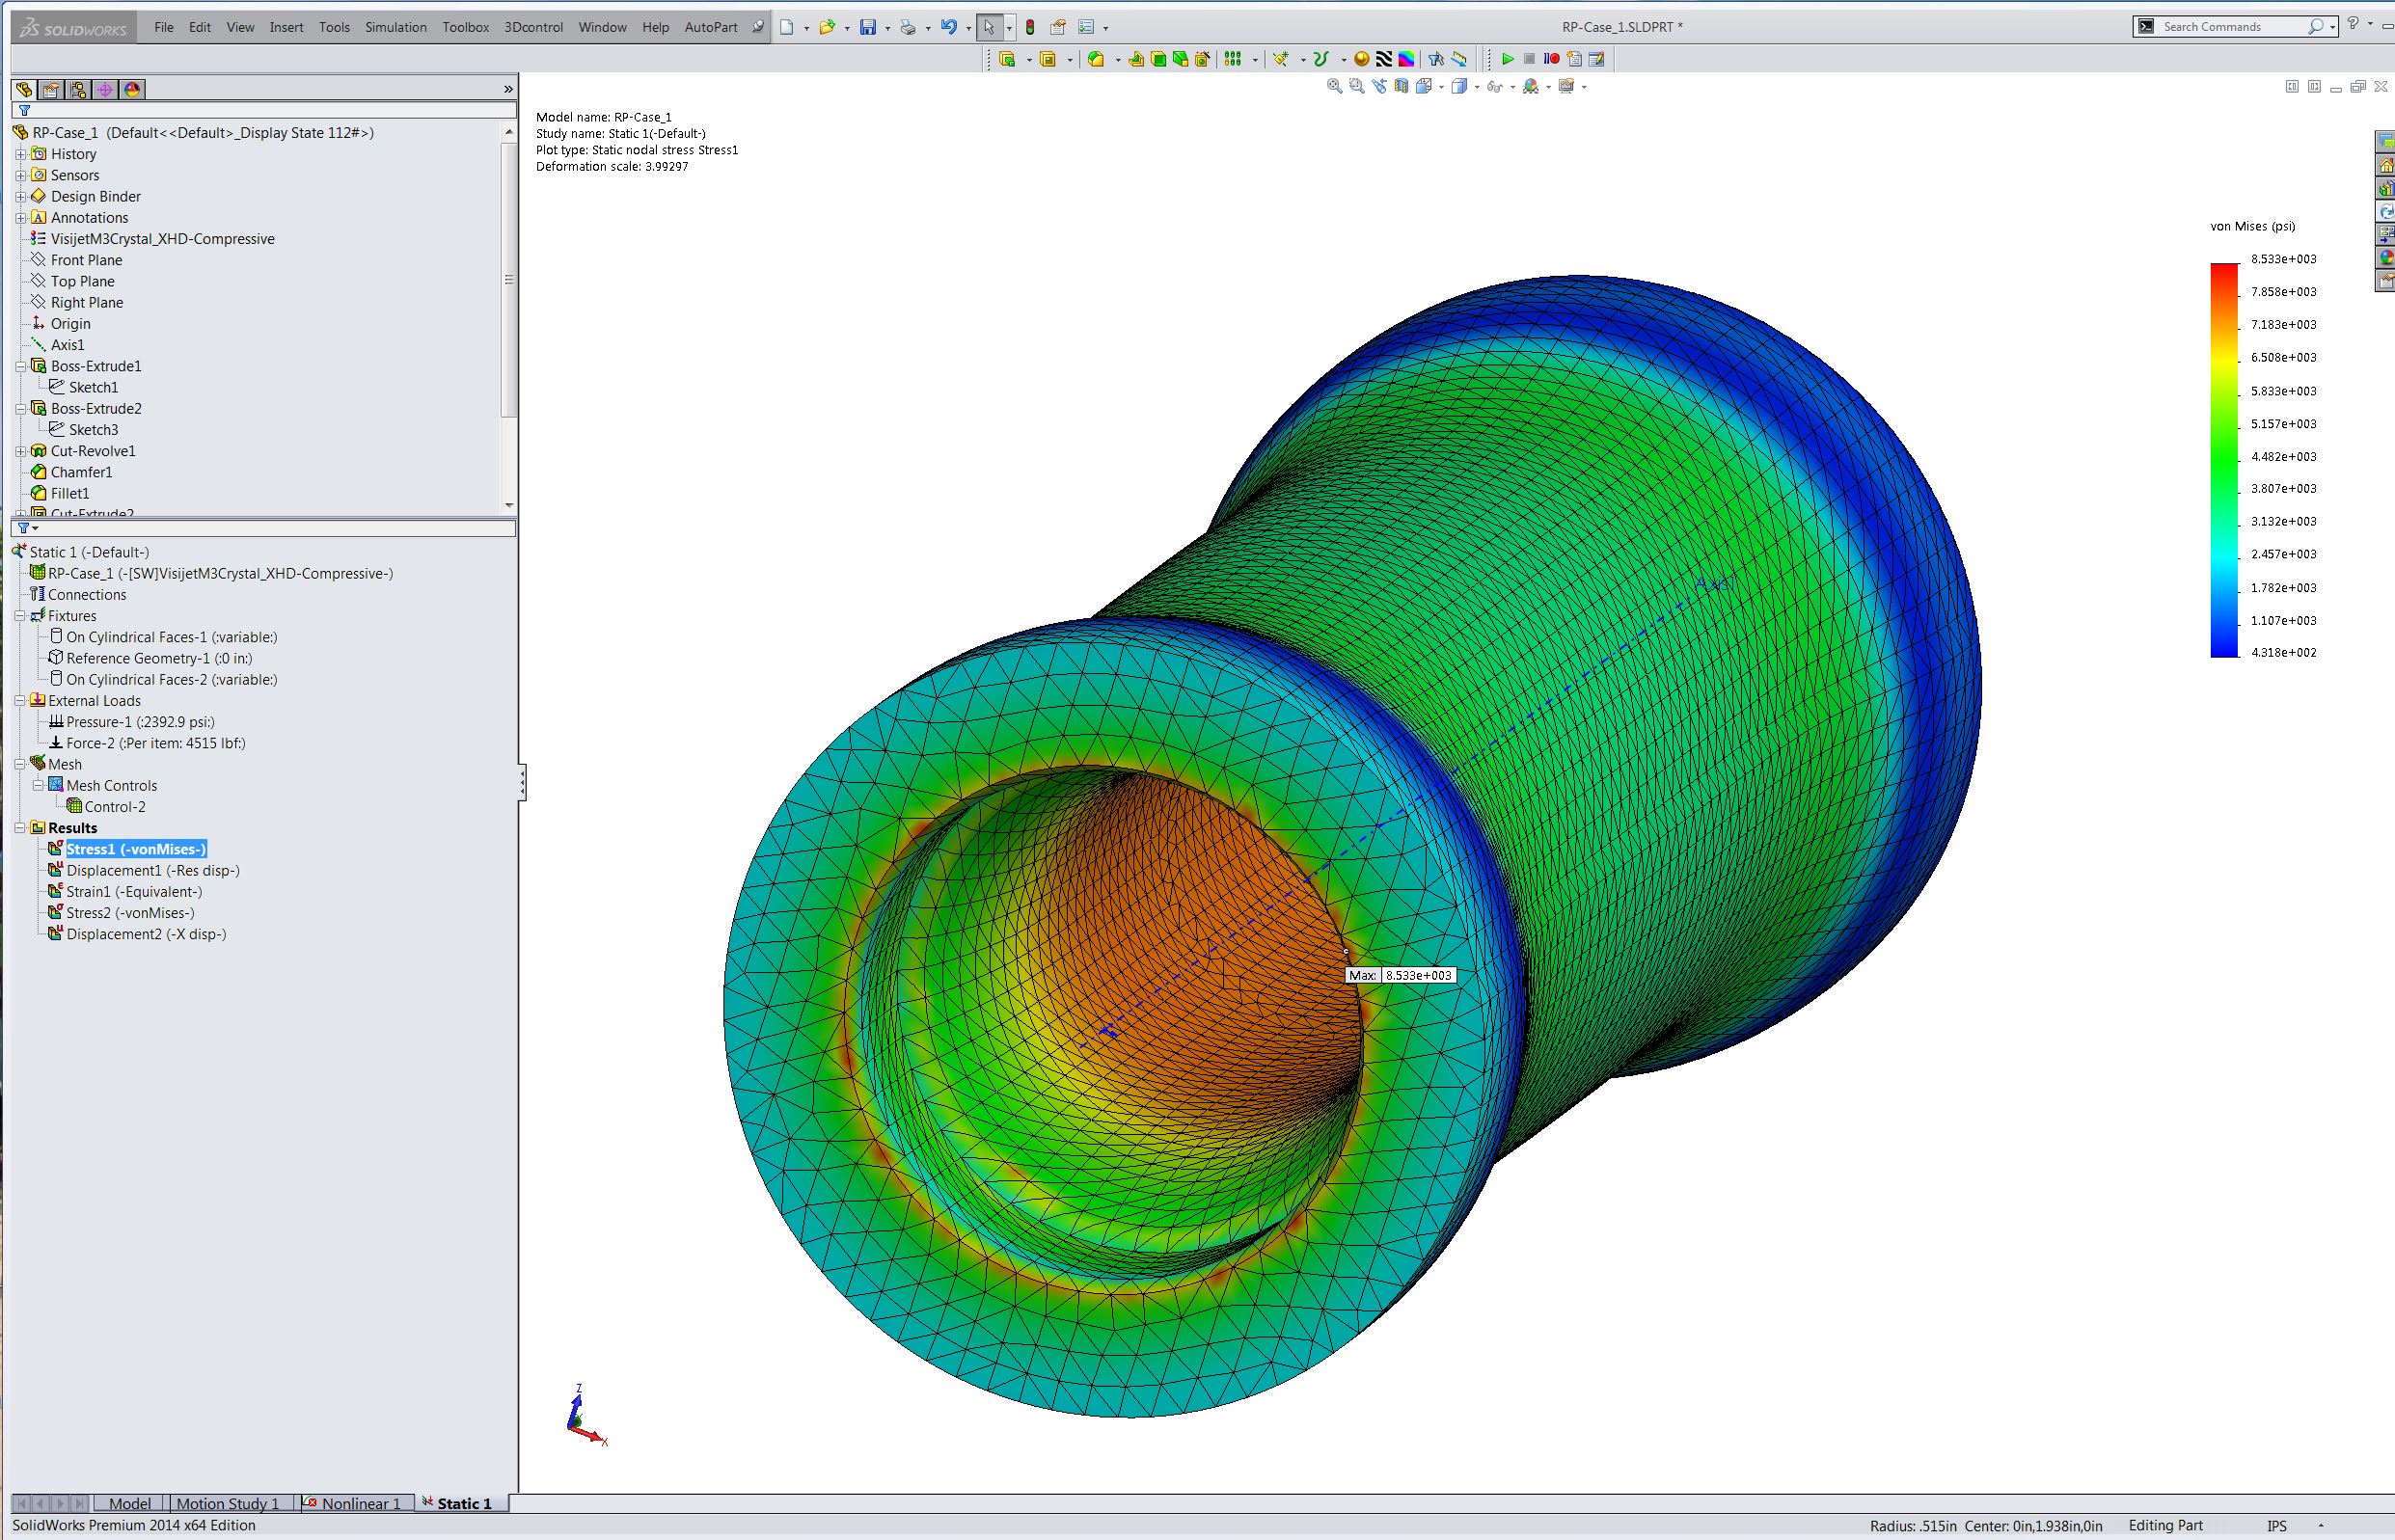Open the File menu
2395x1540 pixels.
point(164,27)
